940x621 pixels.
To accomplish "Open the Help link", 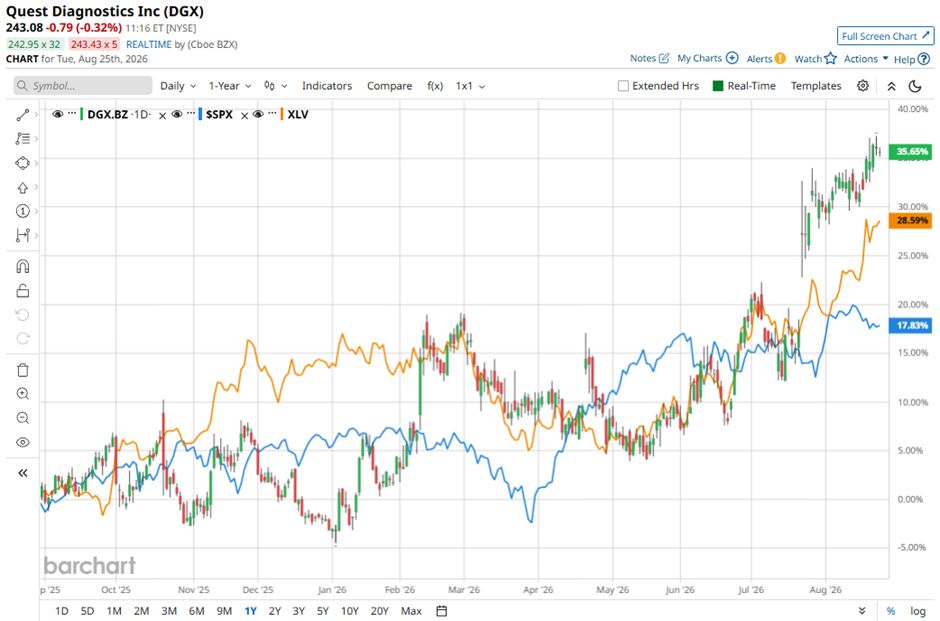I will (912, 59).
